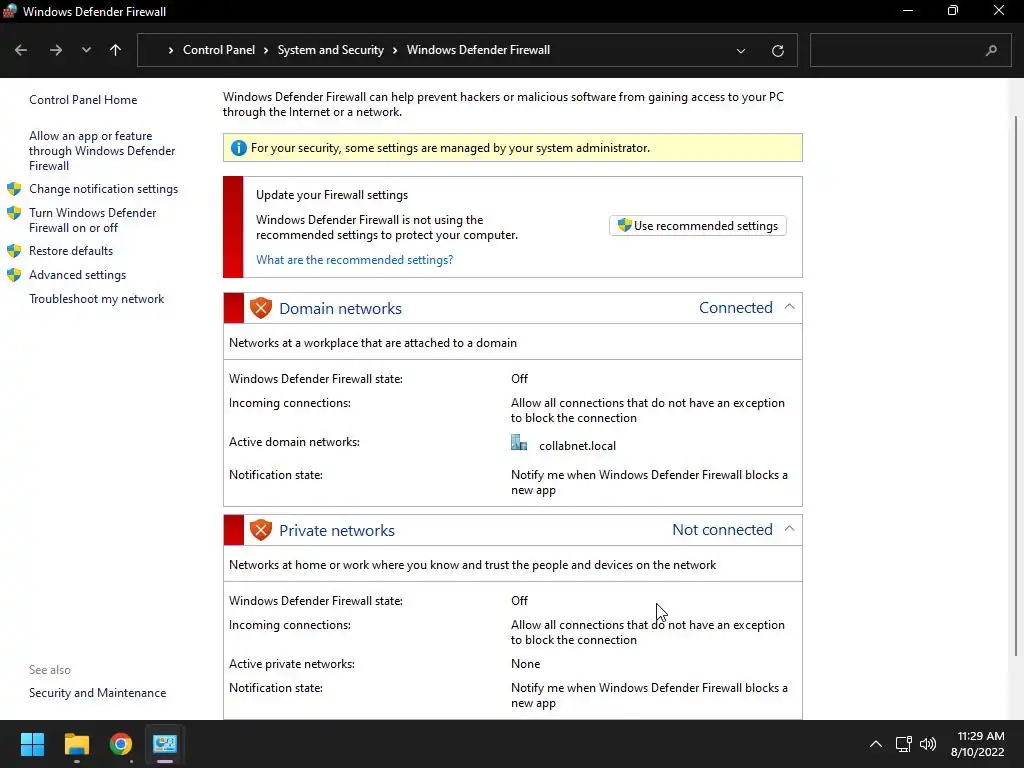1024x768 pixels.
Task: Select the collabnet.local network name
Action: (x=577, y=446)
